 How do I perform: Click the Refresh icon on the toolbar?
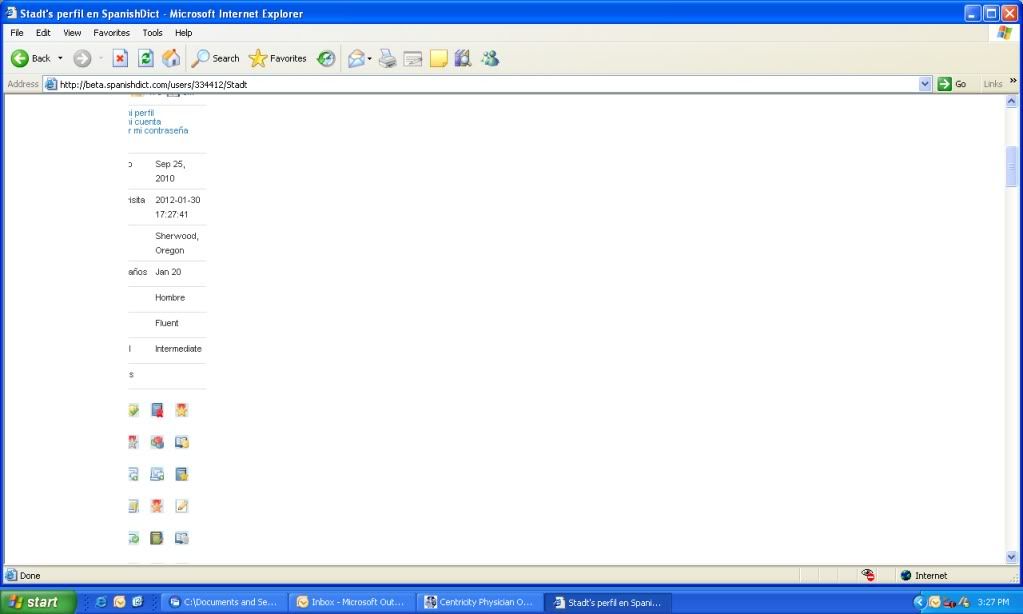coord(144,58)
